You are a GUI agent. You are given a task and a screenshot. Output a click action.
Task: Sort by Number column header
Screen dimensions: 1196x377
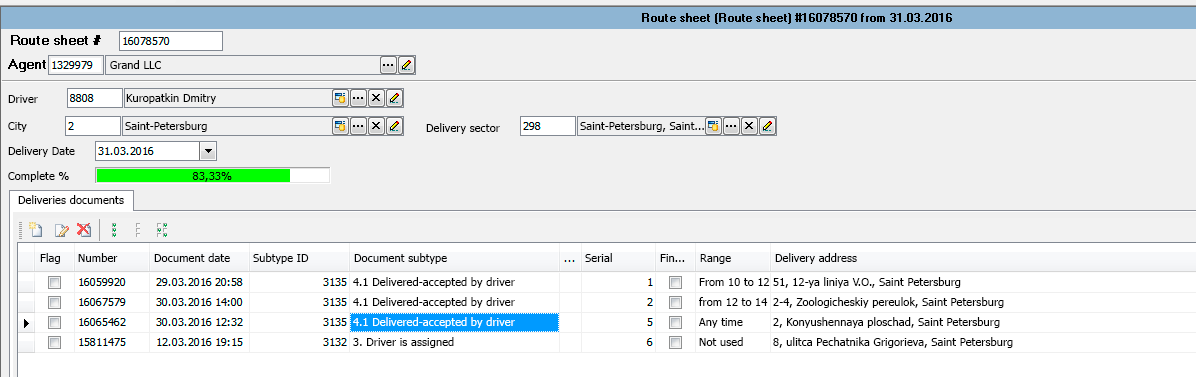click(x=111, y=259)
